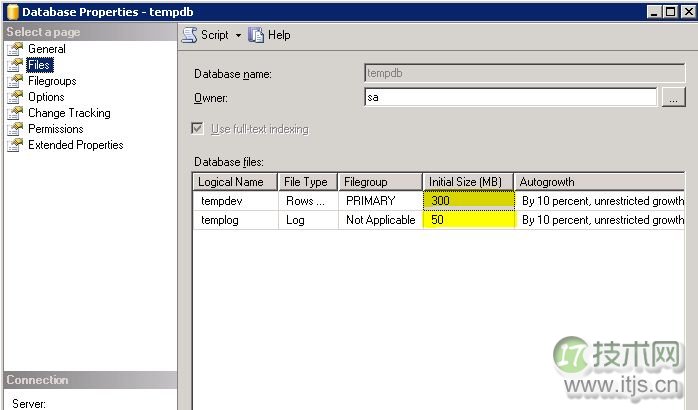The image size is (698, 410).
Task: Open the General page
Action: [x=47, y=49]
